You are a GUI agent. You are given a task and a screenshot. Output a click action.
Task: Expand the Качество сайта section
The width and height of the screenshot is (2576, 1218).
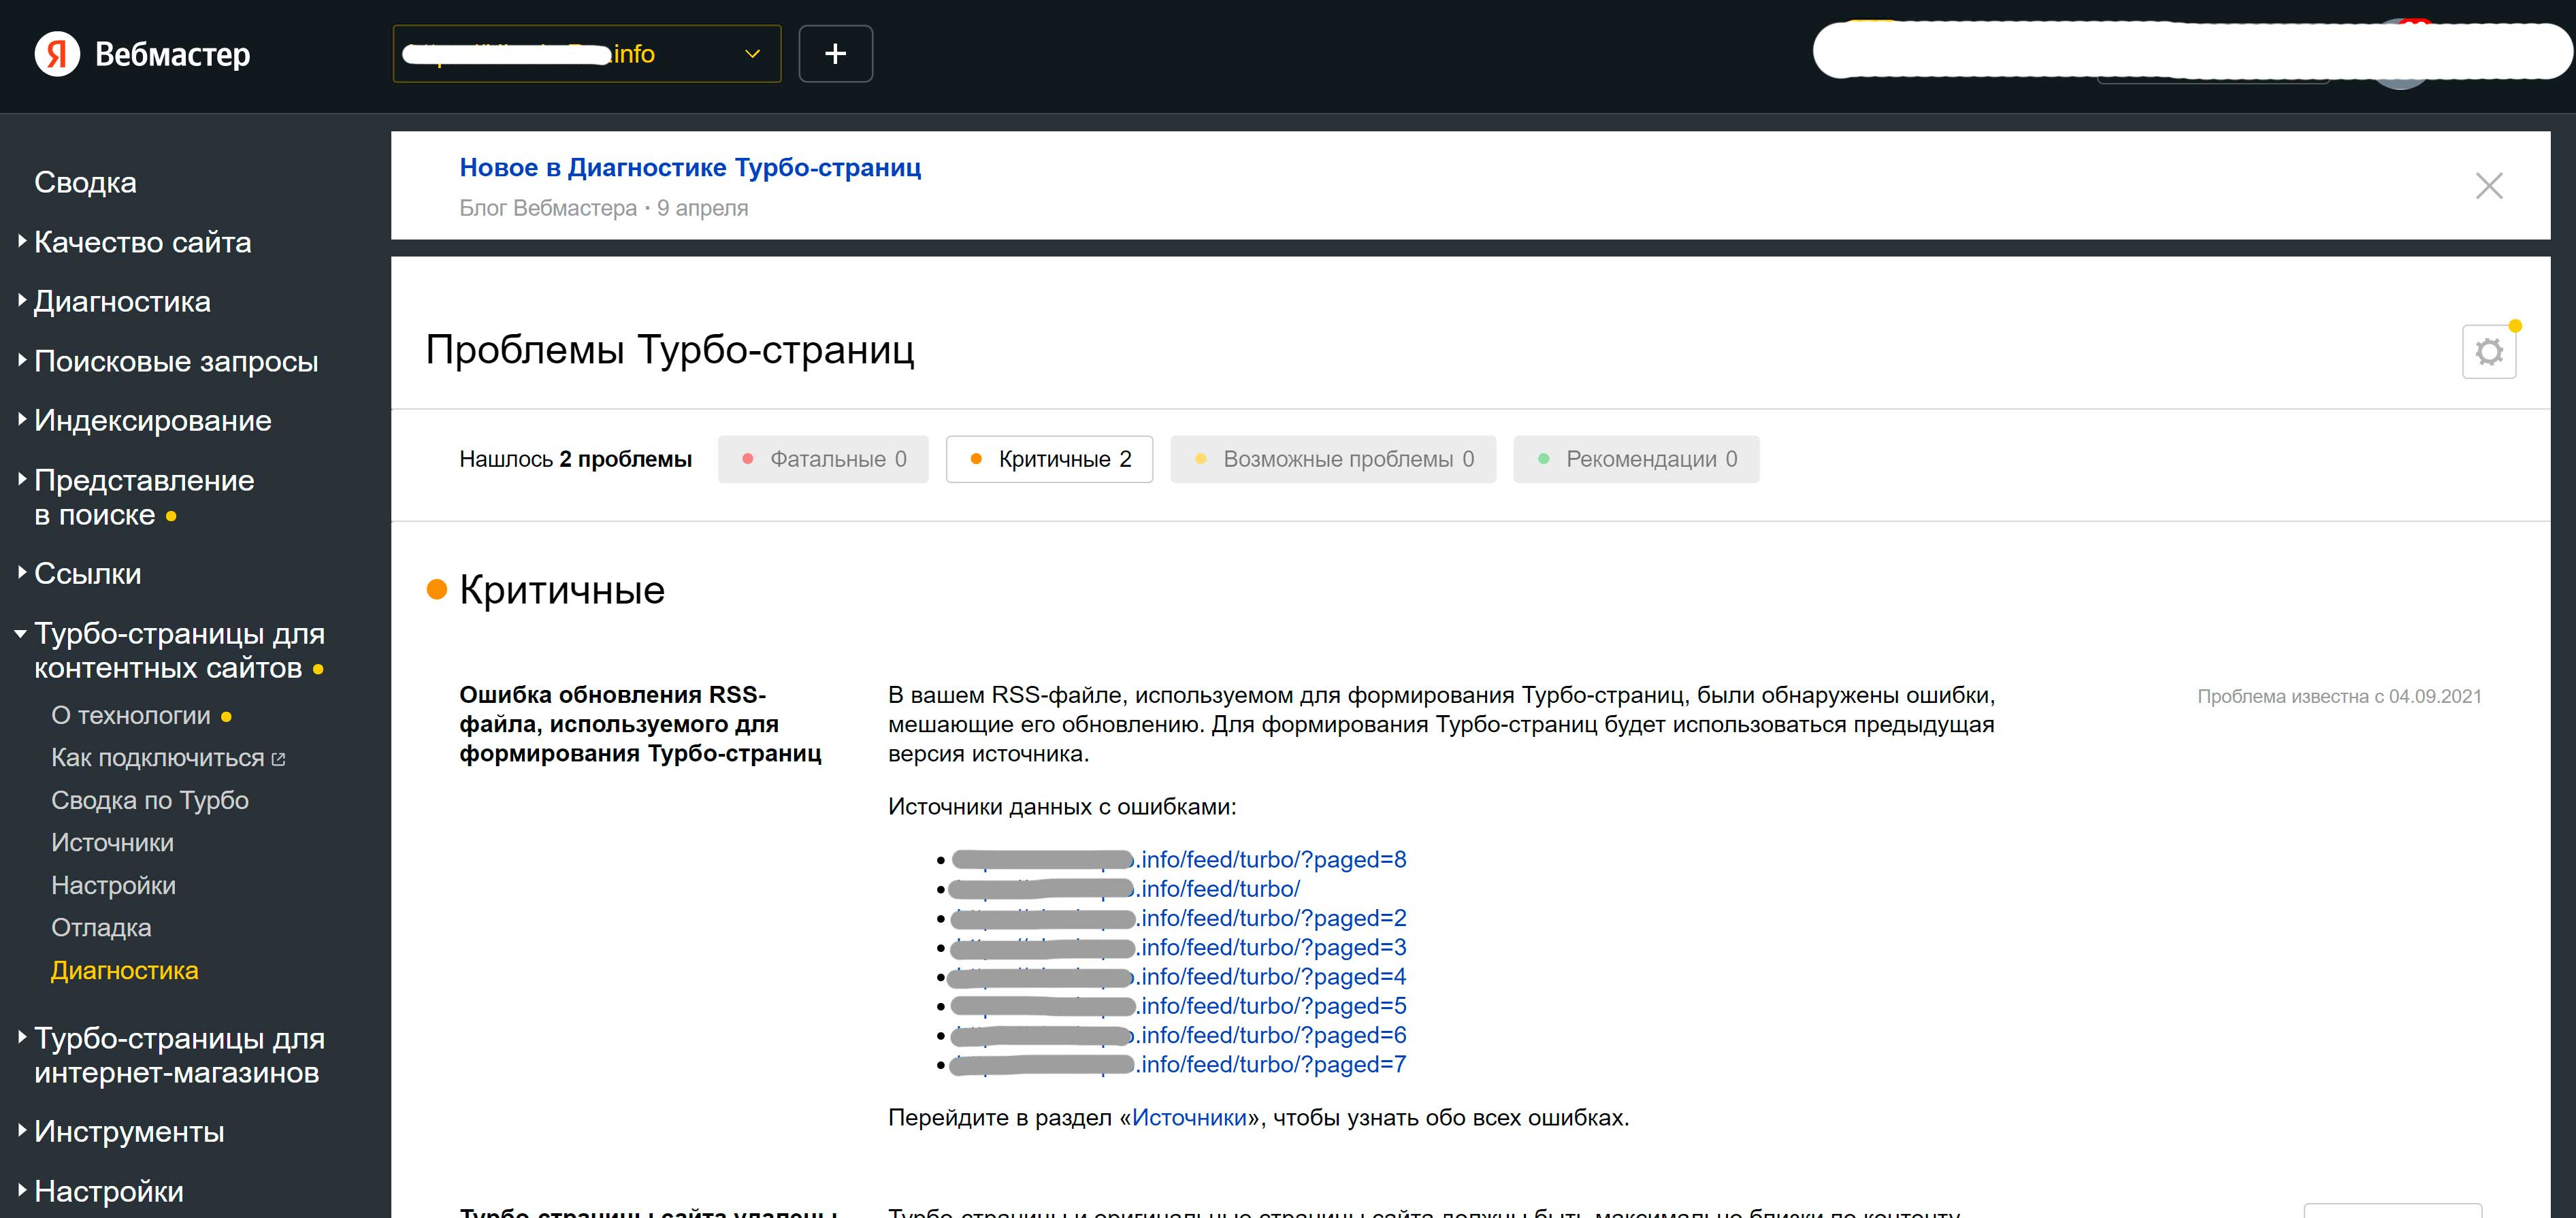(142, 242)
